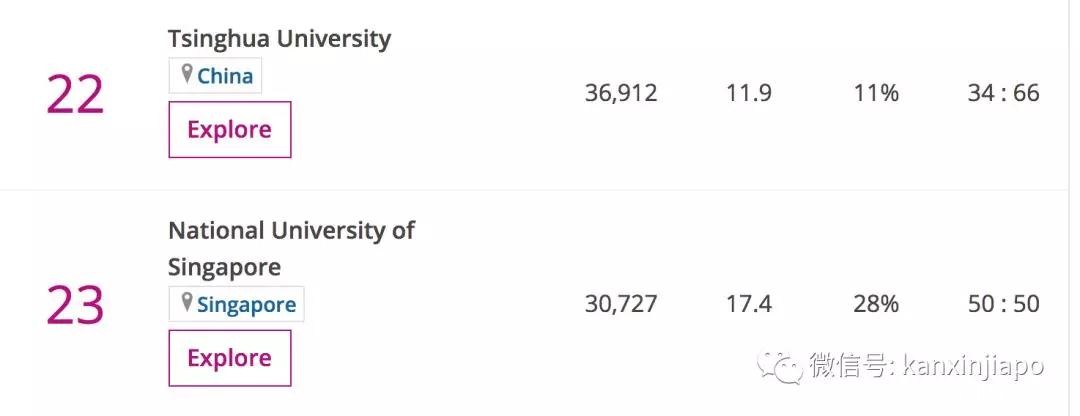Image resolution: width=1080 pixels, height=416 pixels.
Task: Open the Tsinghua University title
Action: [x=279, y=39]
